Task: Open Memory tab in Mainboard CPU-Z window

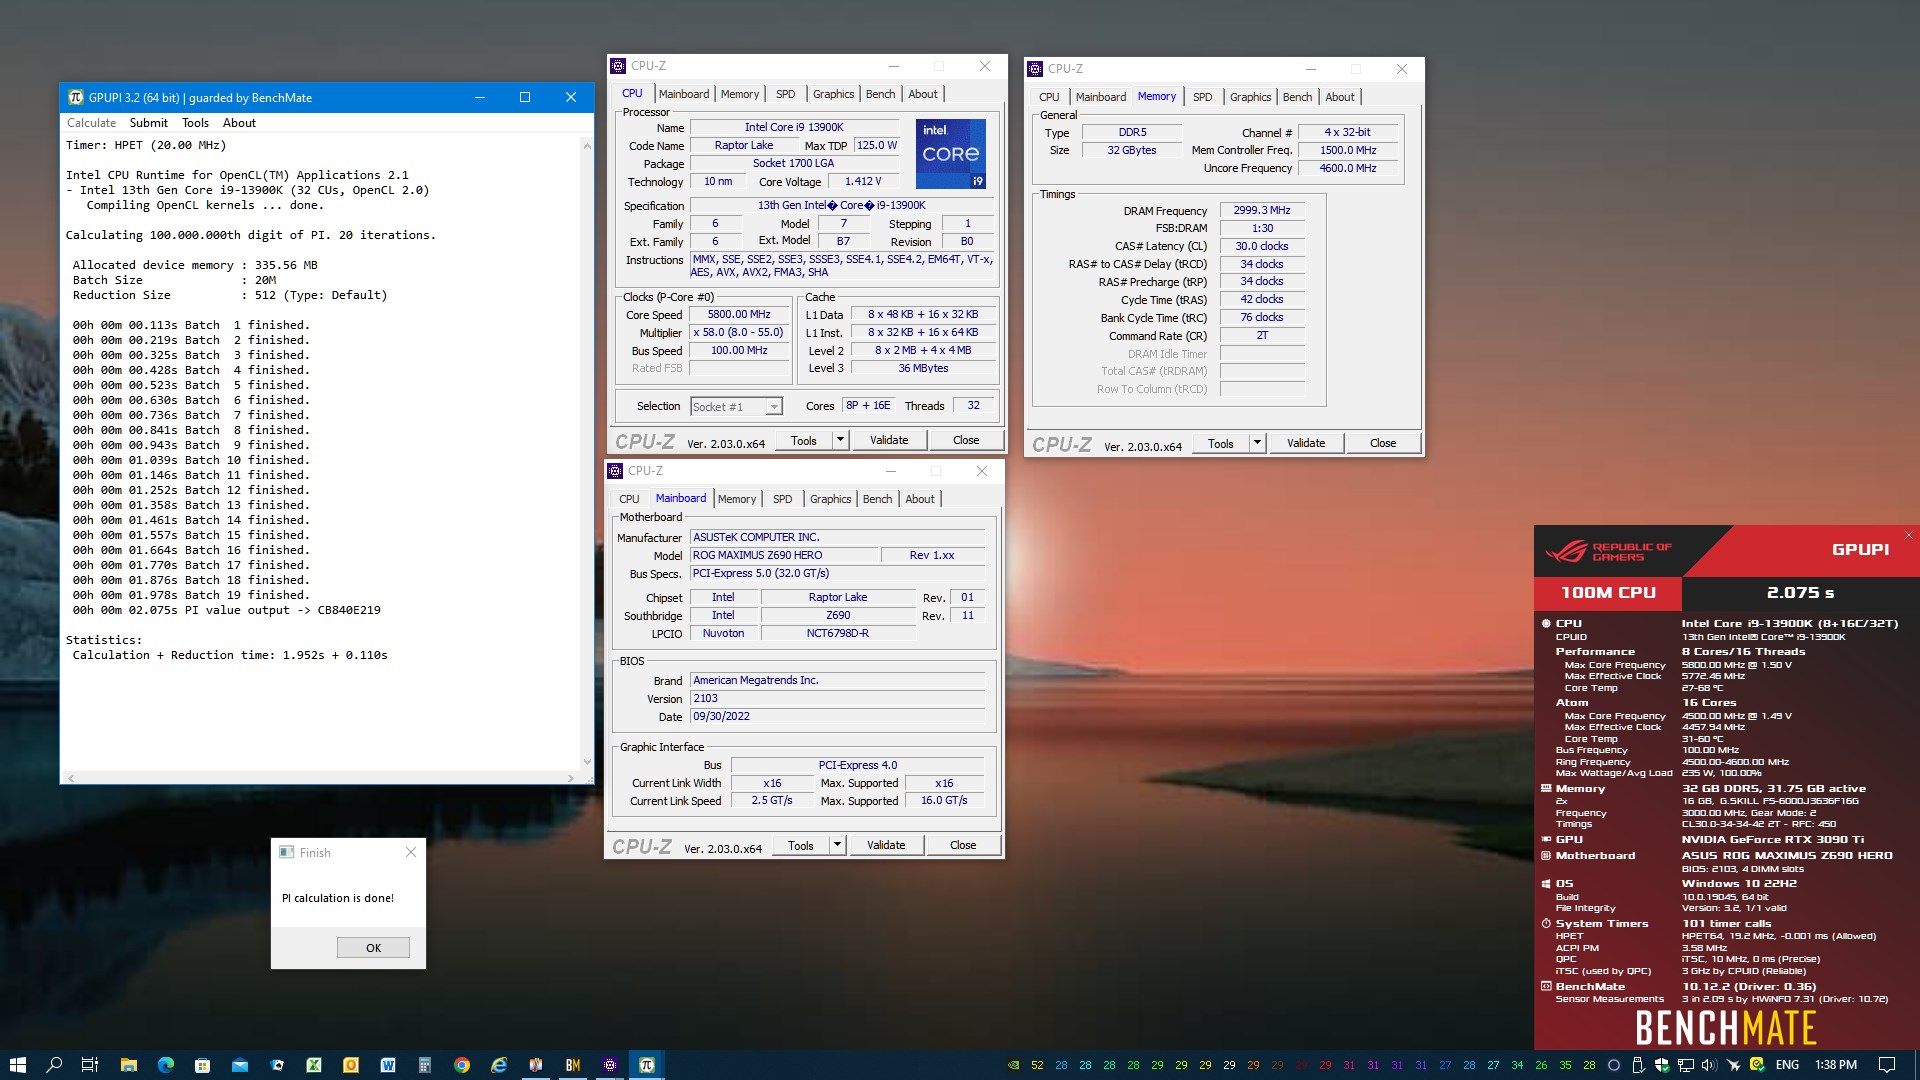Action: 737,499
